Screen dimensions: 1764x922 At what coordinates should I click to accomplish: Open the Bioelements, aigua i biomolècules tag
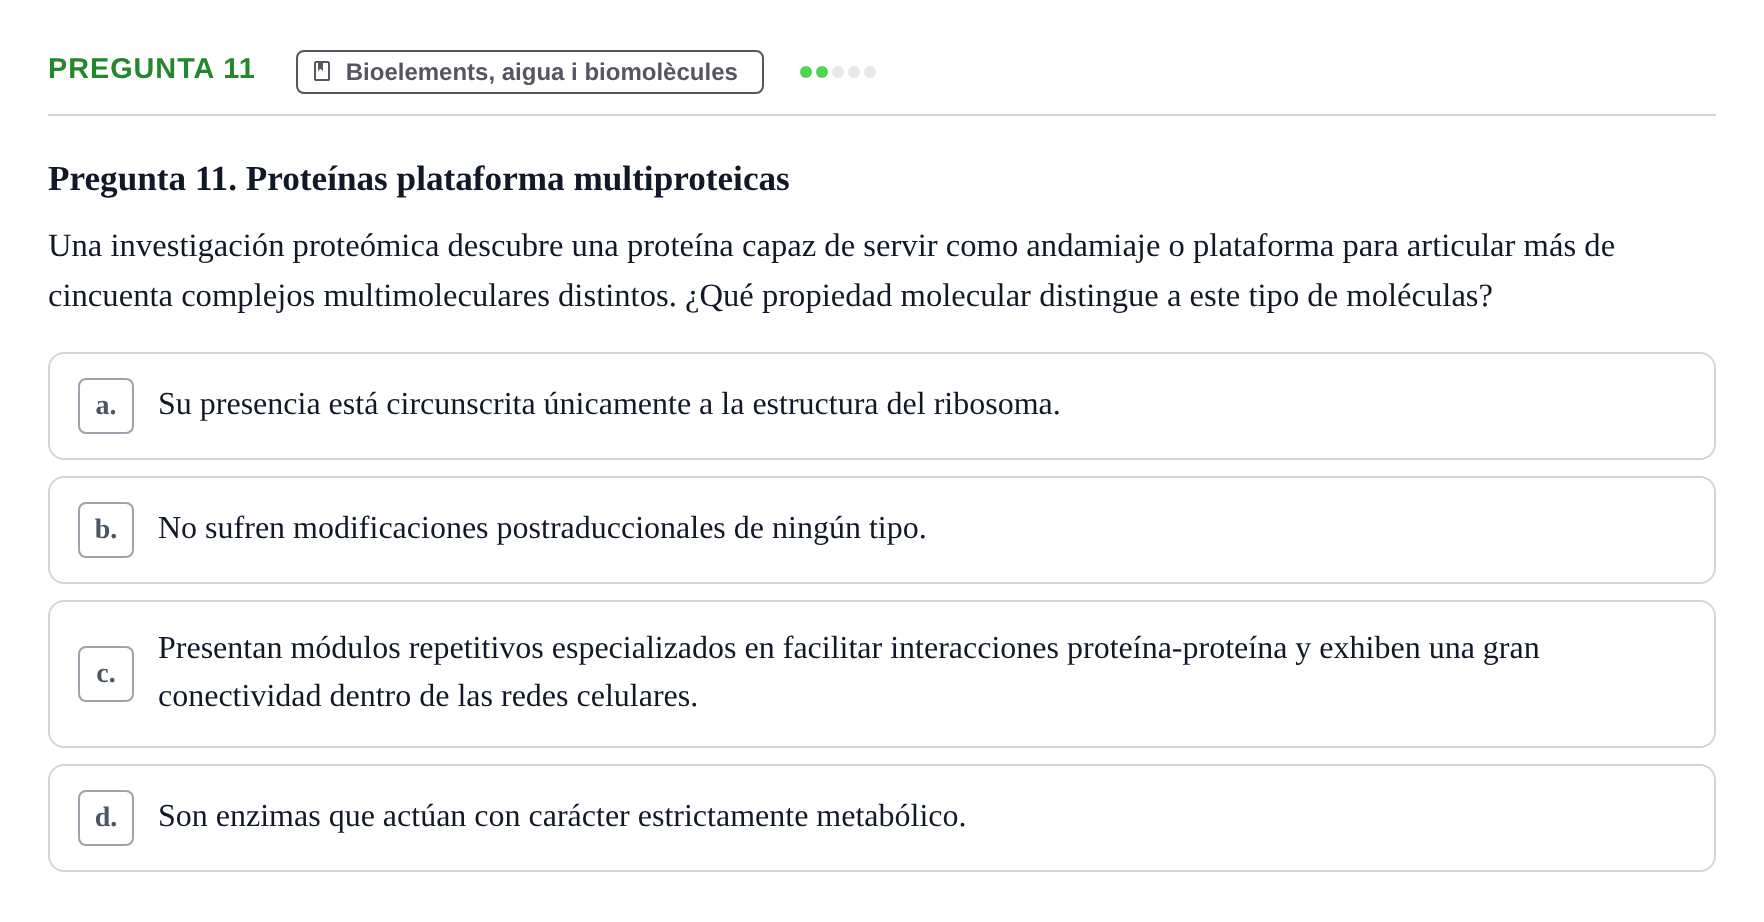[530, 72]
